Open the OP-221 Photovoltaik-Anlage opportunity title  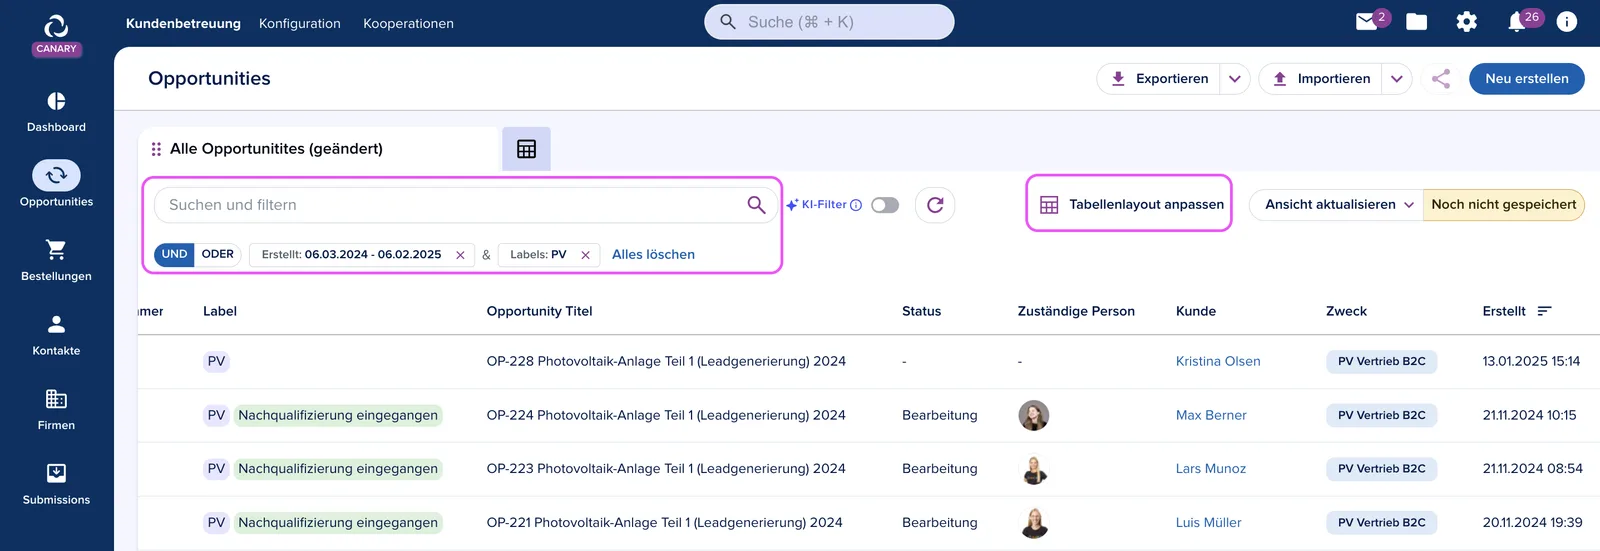point(664,523)
